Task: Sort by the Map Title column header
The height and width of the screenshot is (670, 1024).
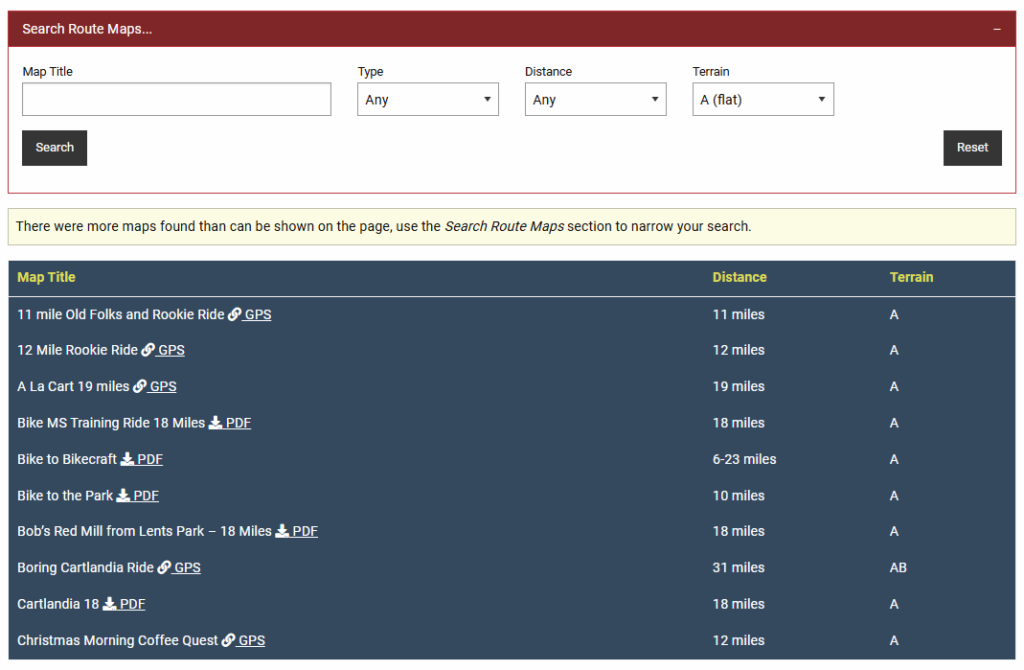Action: [x=46, y=277]
